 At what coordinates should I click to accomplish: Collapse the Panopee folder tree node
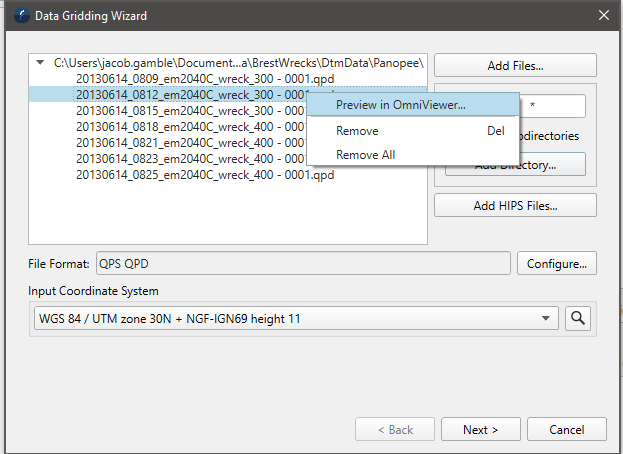tap(40, 62)
